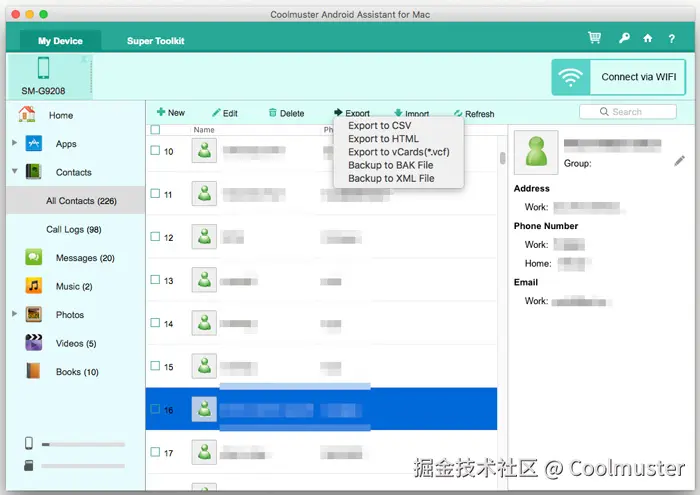Viewport: 700px width, 495px height.
Task: Click the avatar icon of contact 15
Action: click(x=204, y=366)
